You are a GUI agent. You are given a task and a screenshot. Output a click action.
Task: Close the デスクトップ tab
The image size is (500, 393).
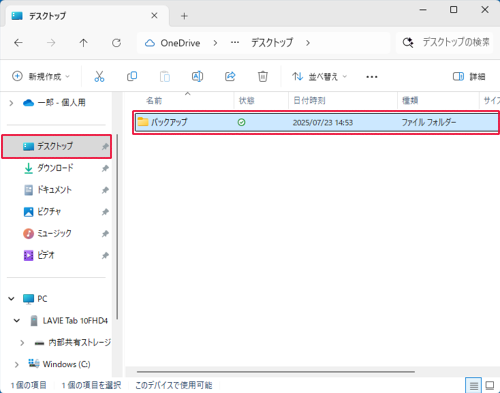tap(154, 15)
